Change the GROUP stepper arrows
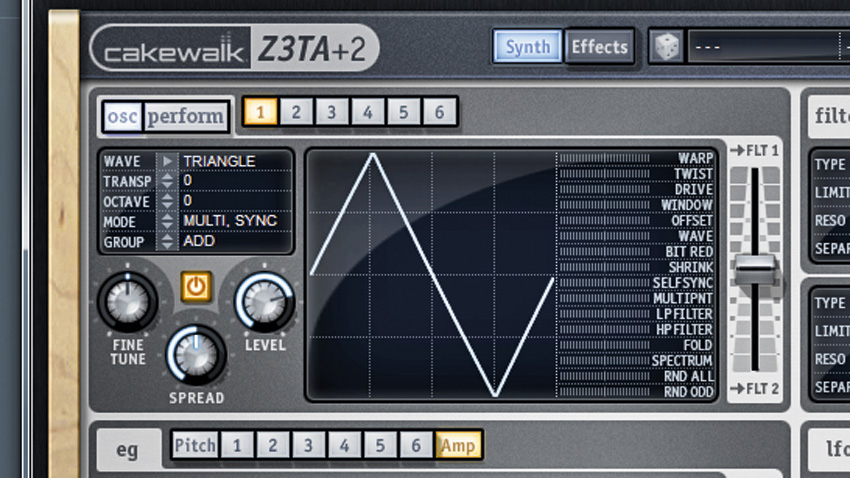Image resolution: width=850 pixels, height=478 pixels. coord(167,241)
